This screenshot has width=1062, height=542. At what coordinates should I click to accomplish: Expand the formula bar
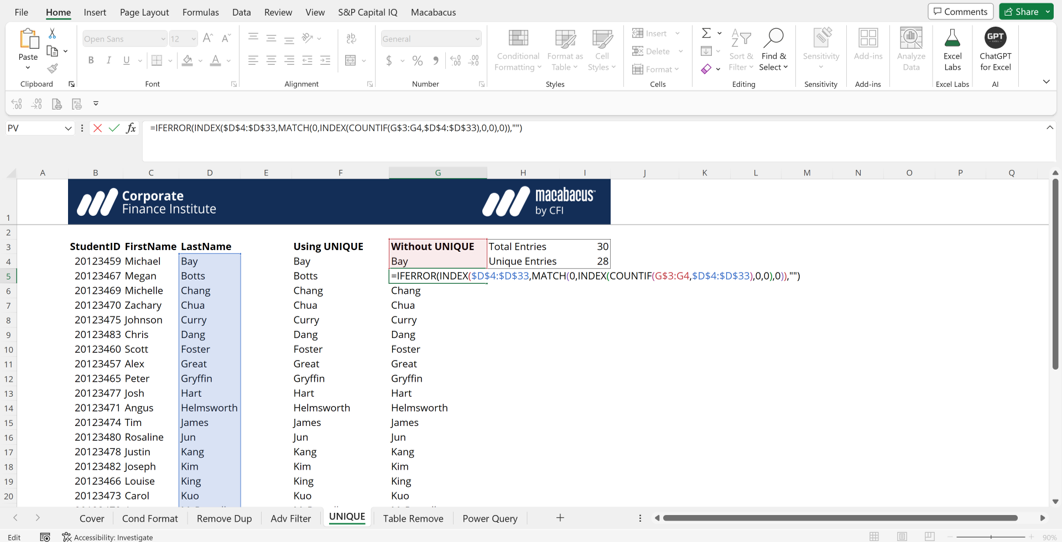[1049, 128]
